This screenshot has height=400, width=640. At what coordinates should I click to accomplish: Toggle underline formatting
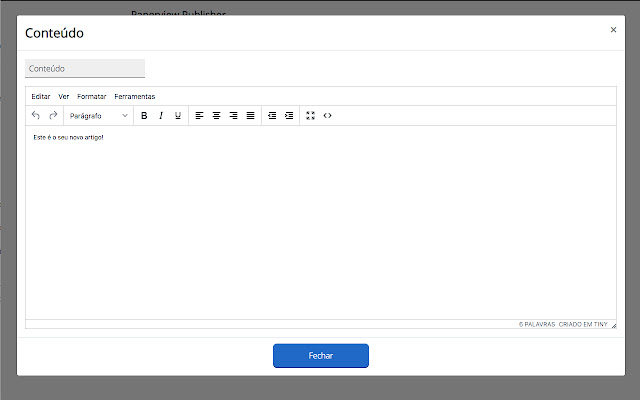(x=178, y=116)
